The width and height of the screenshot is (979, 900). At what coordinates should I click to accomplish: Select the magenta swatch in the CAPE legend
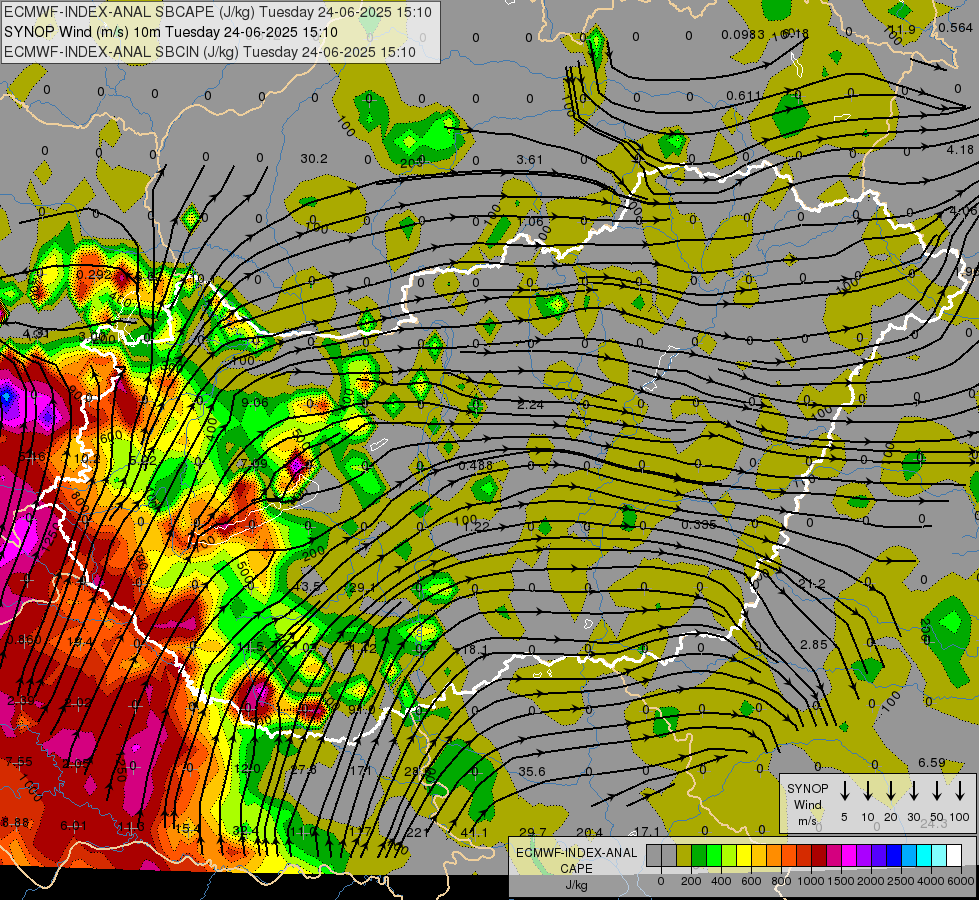click(x=849, y=856)
